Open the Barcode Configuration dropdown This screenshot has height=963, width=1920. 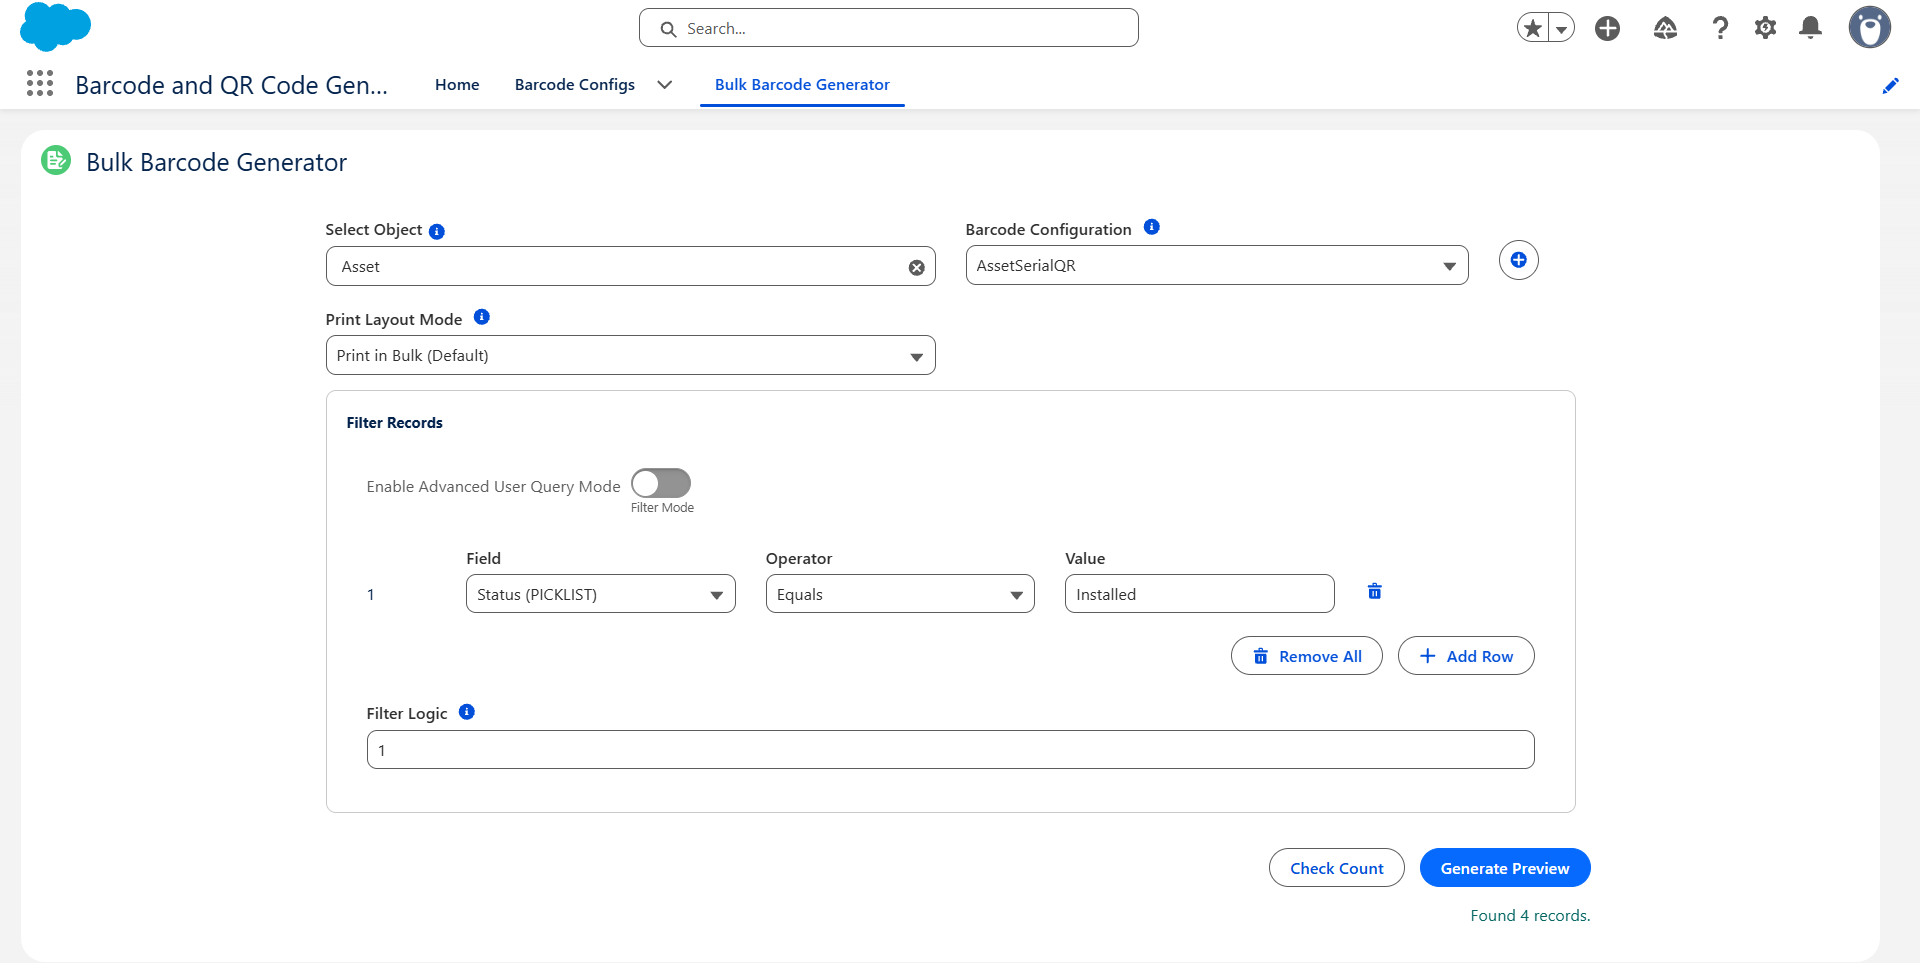coord(1217,265)
